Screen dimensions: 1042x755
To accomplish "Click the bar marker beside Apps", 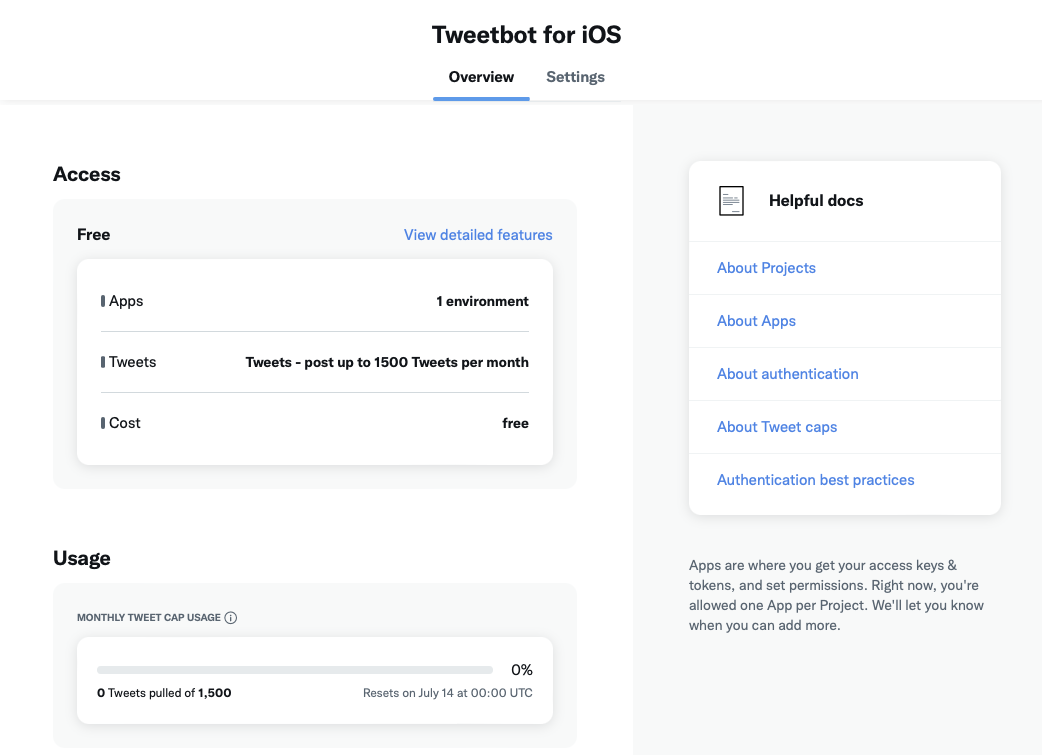I will pos(103,301).
